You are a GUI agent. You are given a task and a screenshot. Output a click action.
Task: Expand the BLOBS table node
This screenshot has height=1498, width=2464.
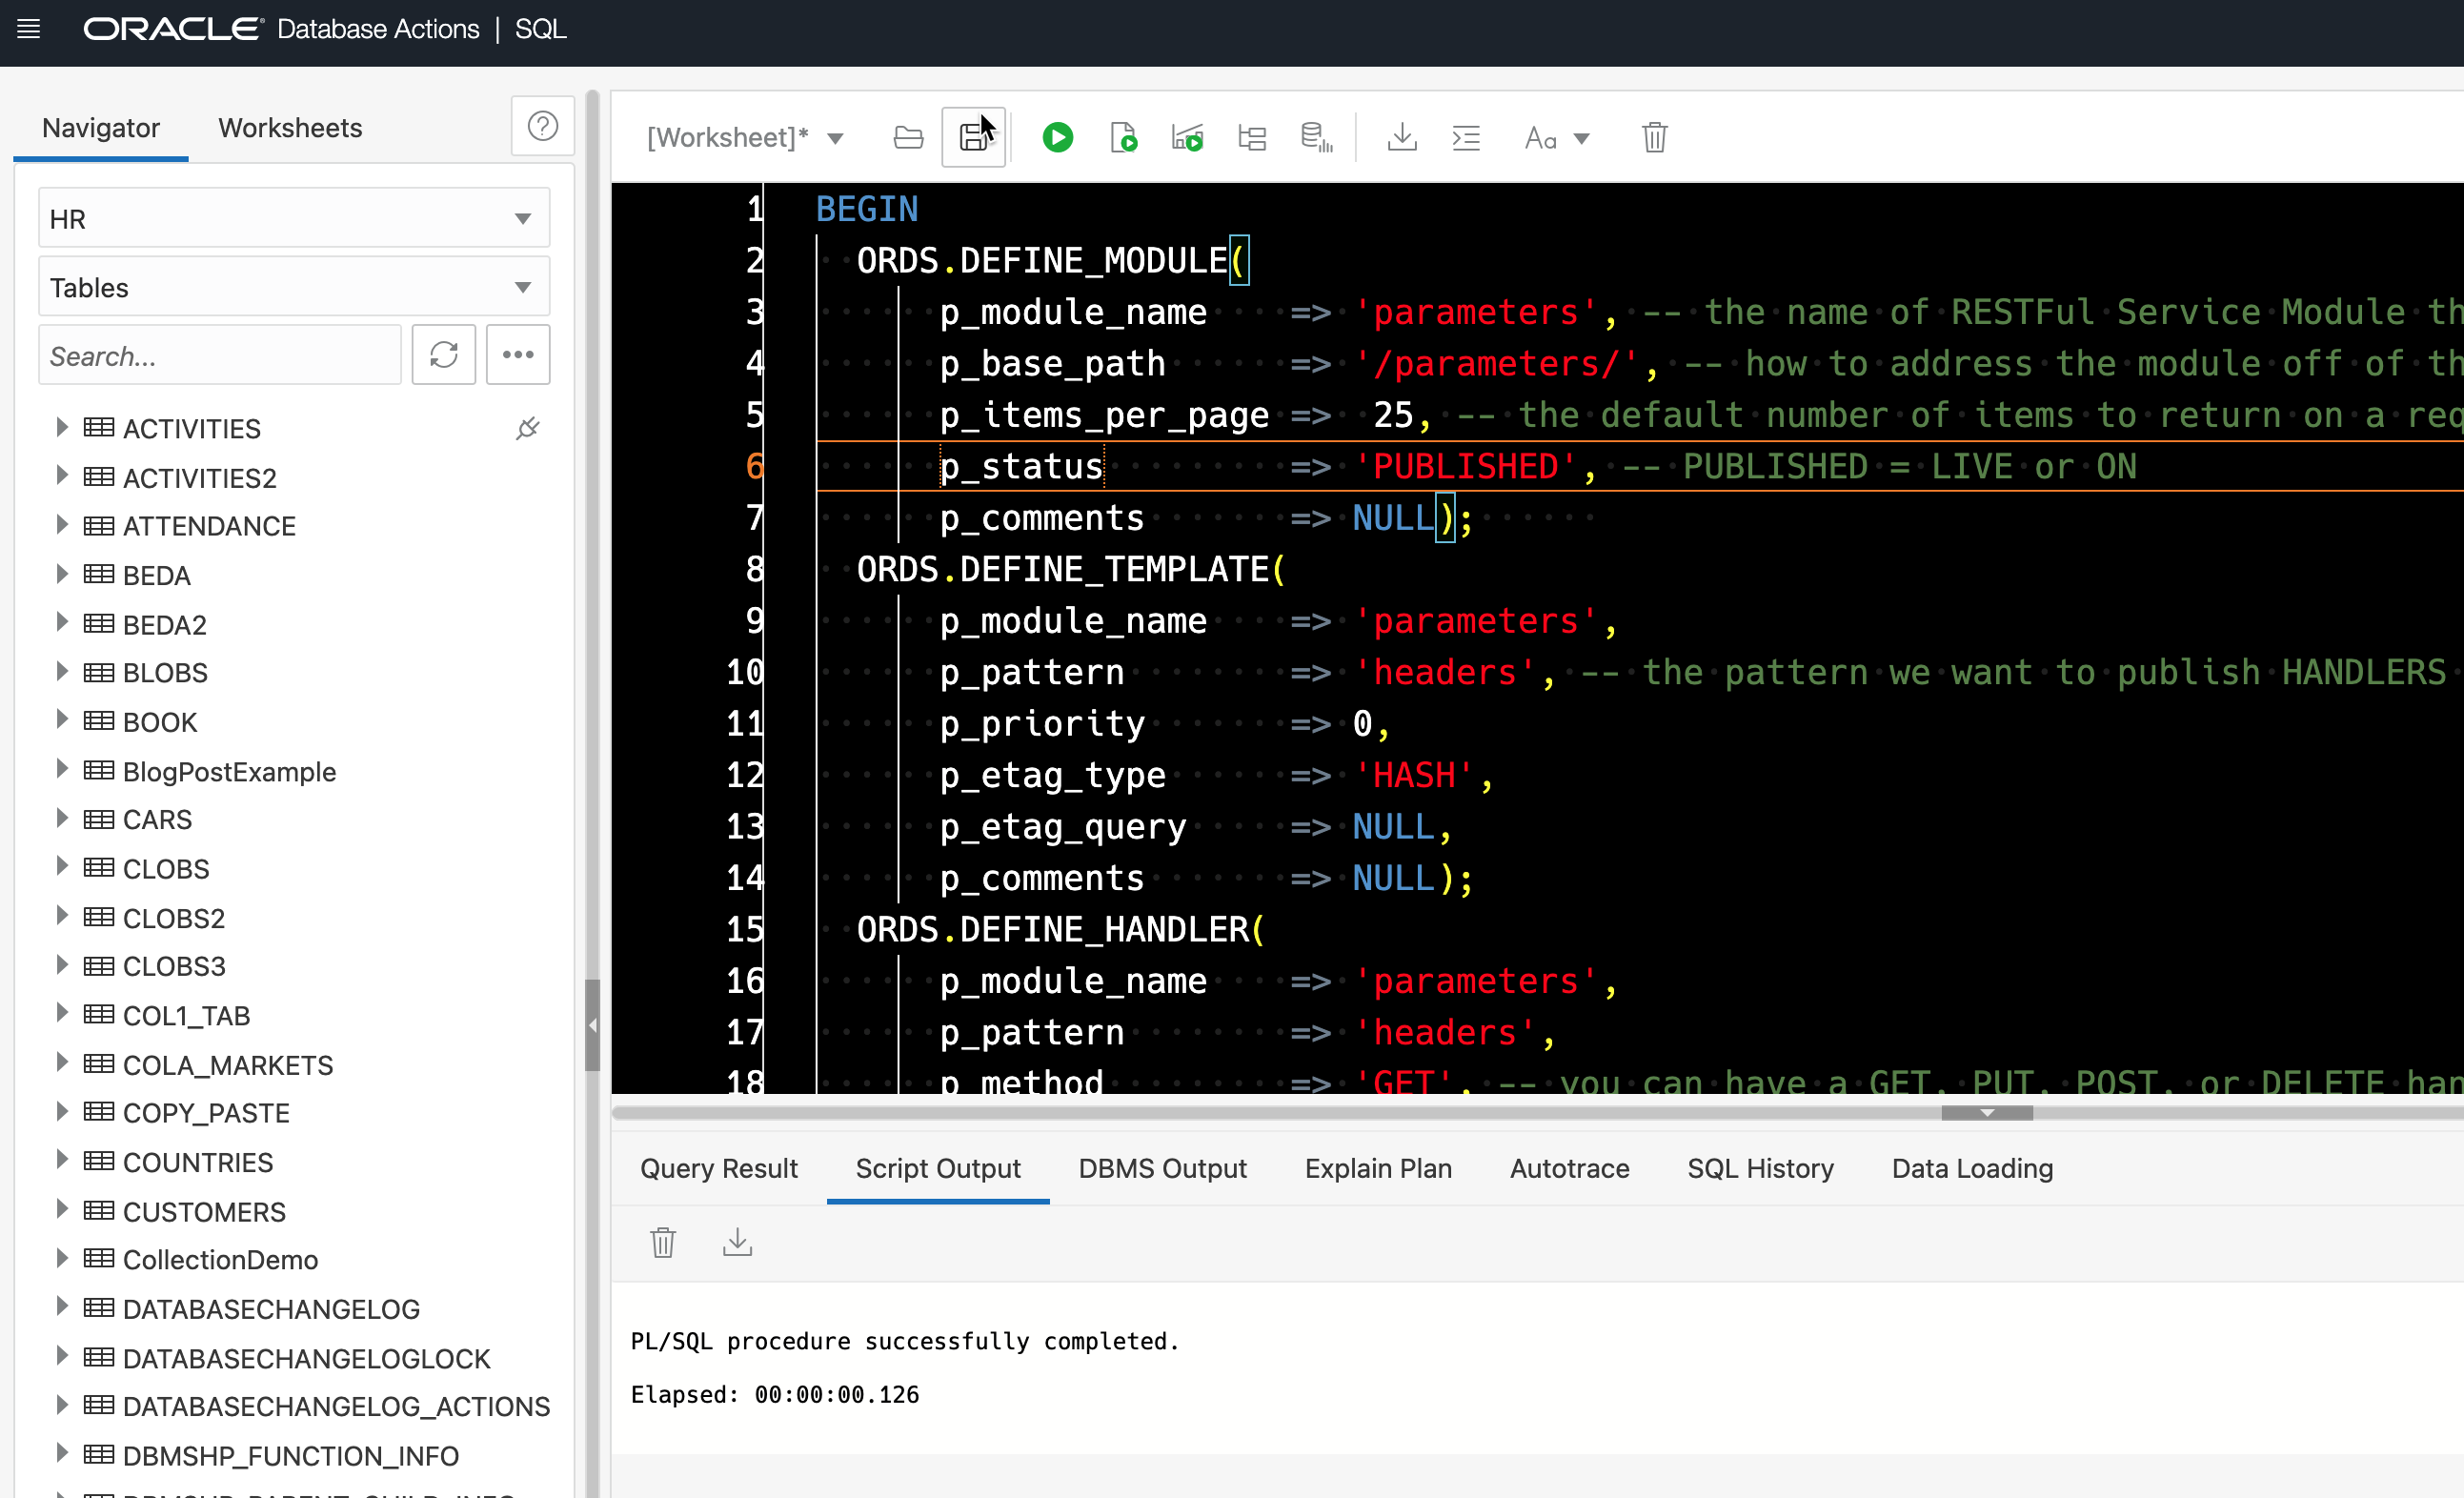(x=61, y=672)
